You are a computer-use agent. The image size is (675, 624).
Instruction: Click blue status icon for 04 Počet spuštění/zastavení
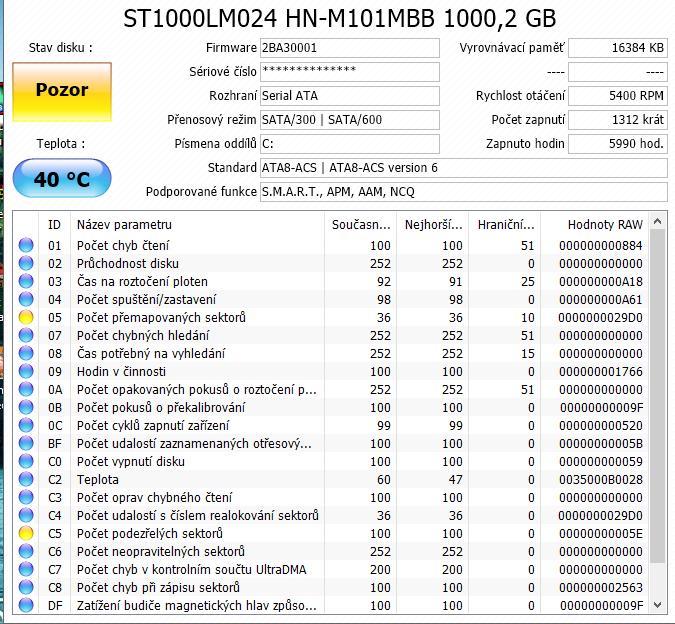(26, 300)
